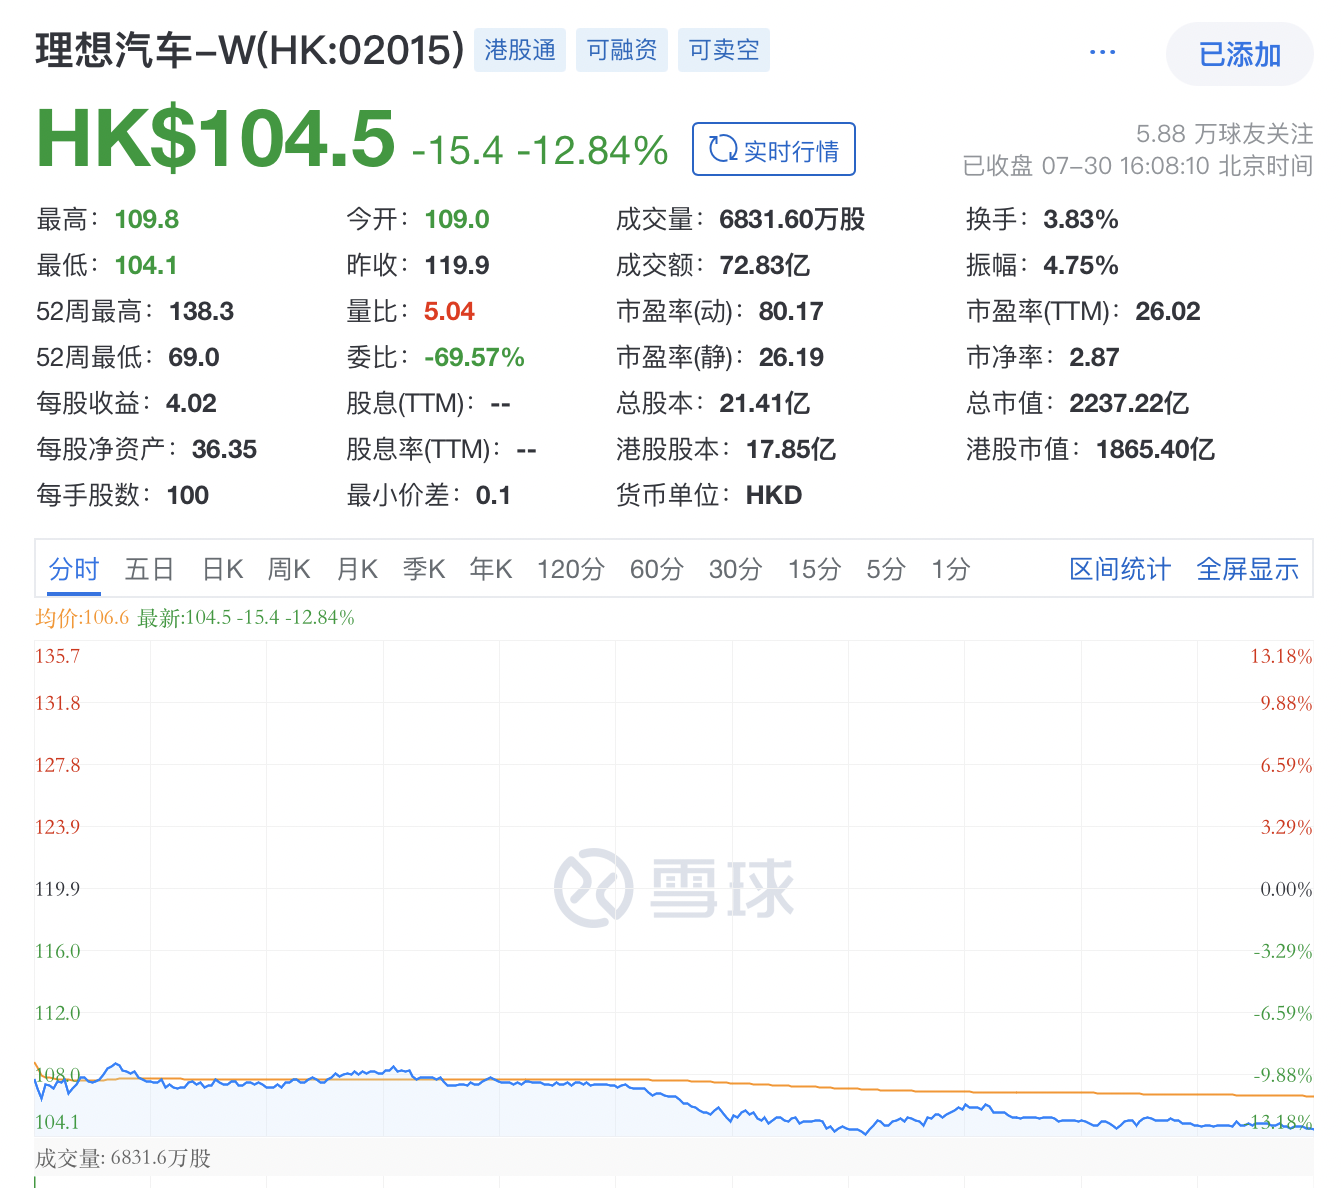Viewport: 1342px width, 1188px height.
Task: Click the 已收盘 07-30 16:08:10 timestamp
Action: click(x=1137, y=165)
